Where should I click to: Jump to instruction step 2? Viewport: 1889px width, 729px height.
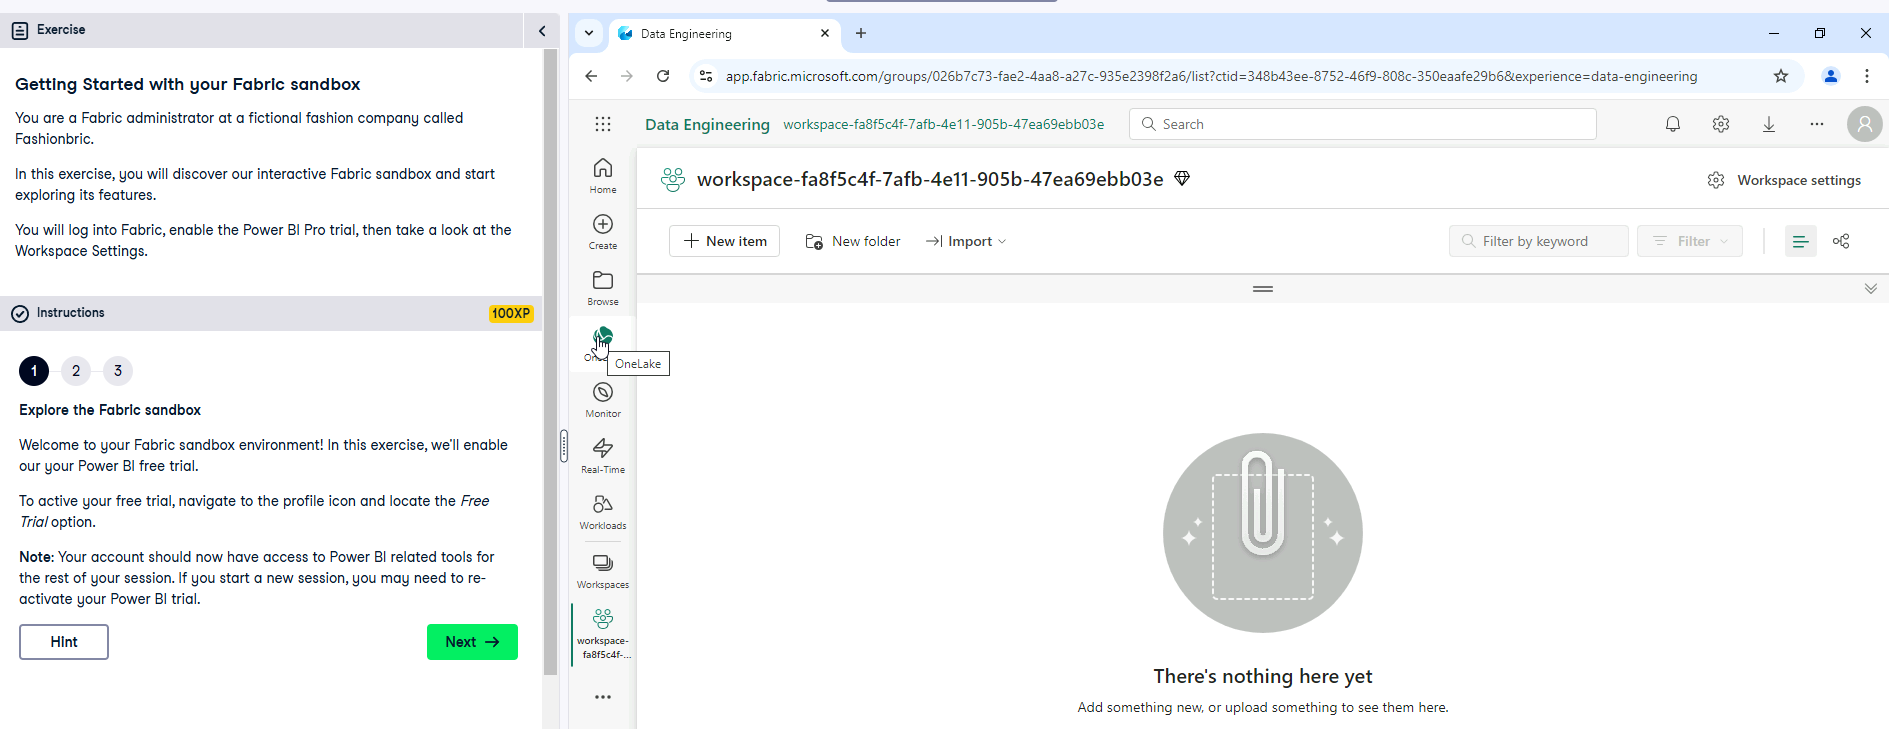[76, 371]
